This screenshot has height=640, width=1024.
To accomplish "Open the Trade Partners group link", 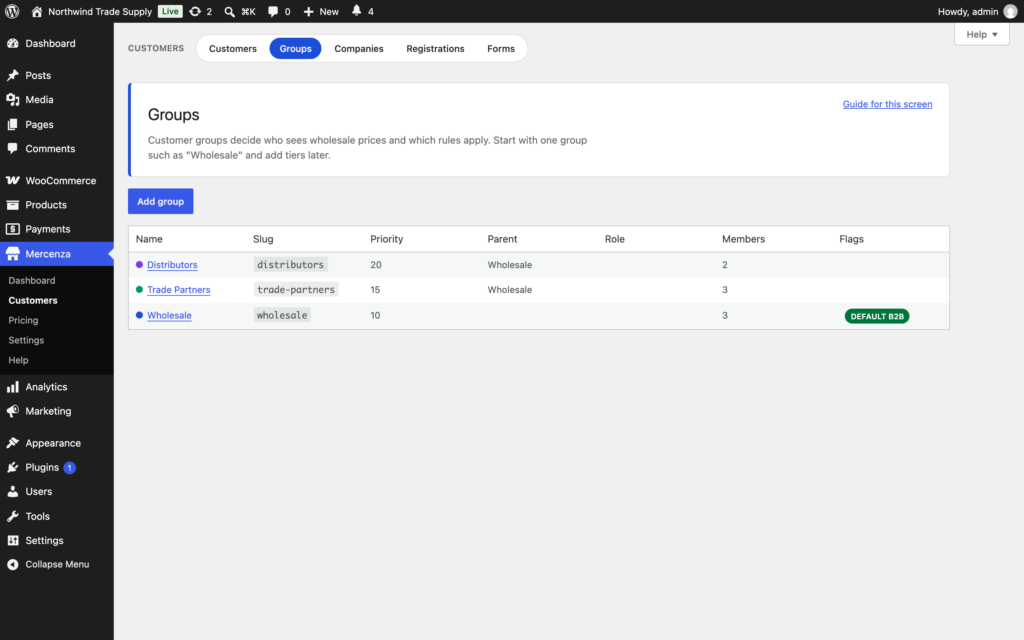I will [x=178, y=289].
